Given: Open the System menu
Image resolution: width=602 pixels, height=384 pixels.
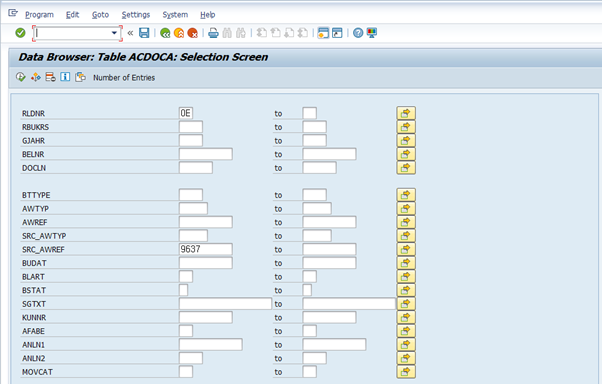Looking at the screenshot, I should tap(175, 15).
